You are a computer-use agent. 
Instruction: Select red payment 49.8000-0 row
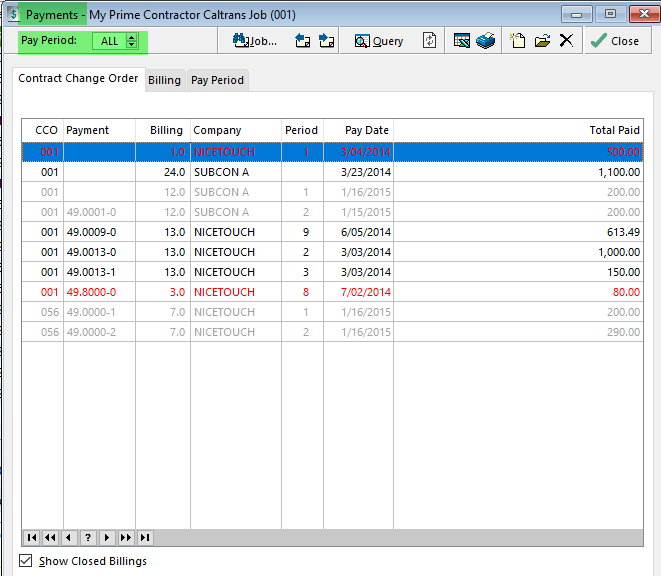[332, 292]
